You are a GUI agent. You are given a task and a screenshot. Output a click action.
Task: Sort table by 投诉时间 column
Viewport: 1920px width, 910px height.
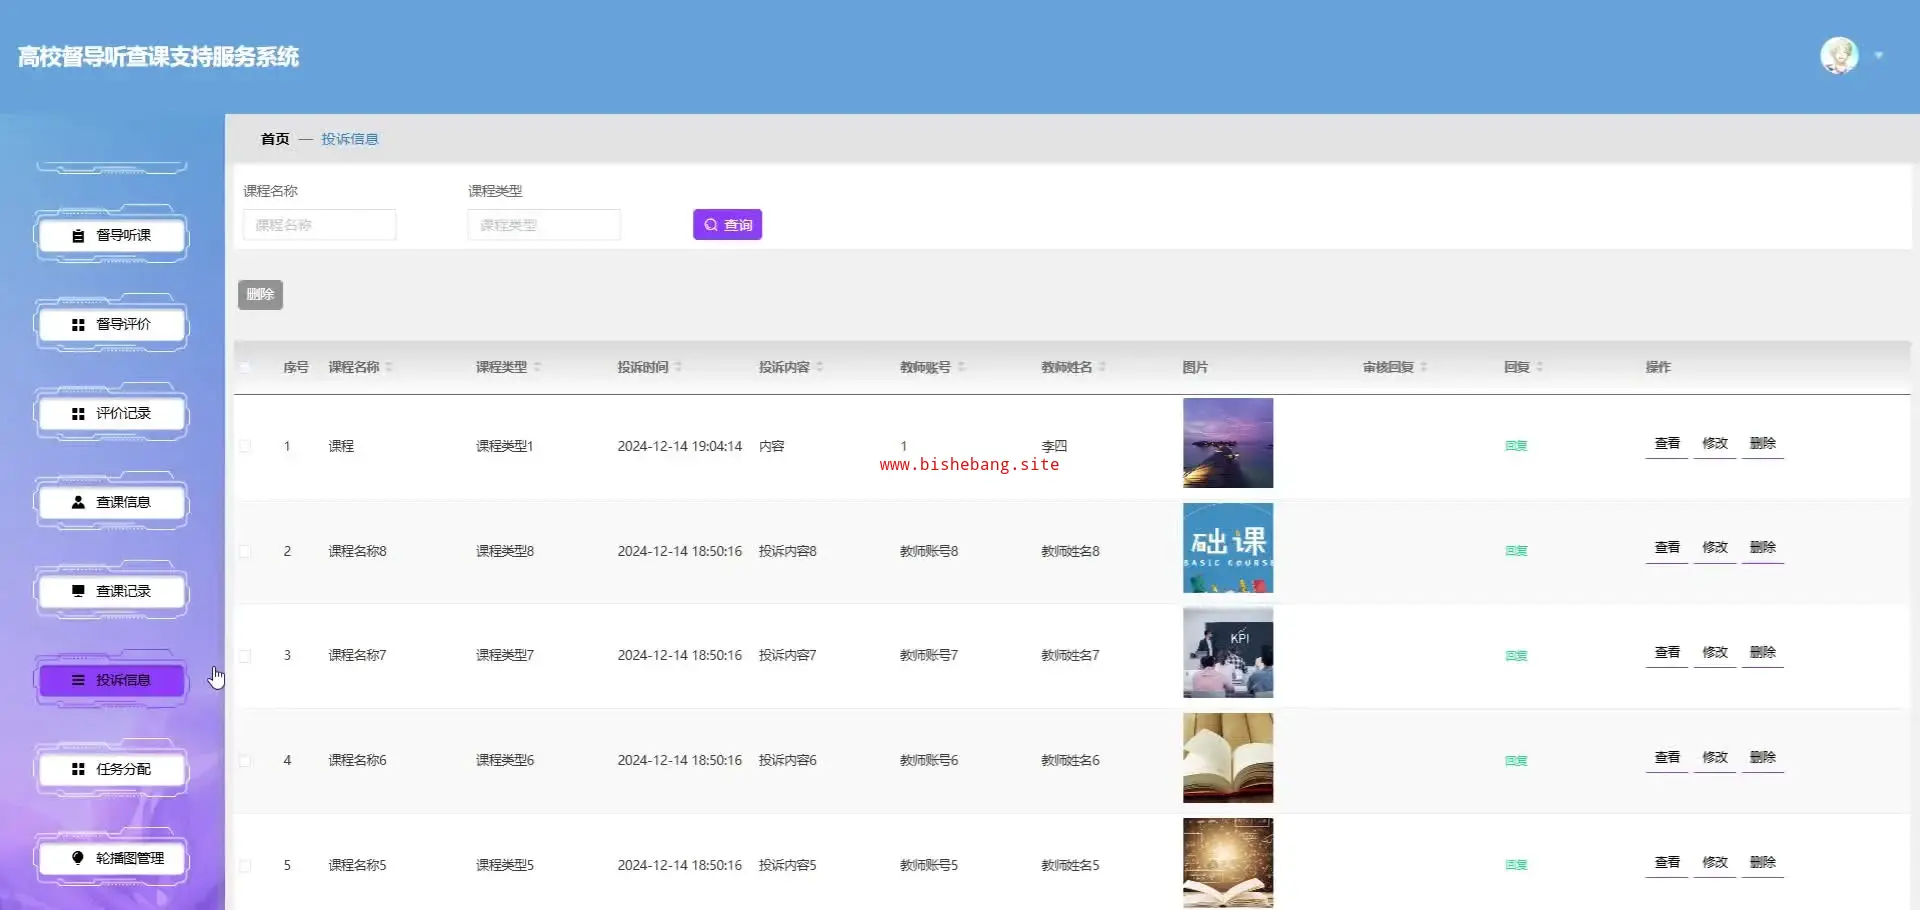point(678,367)
